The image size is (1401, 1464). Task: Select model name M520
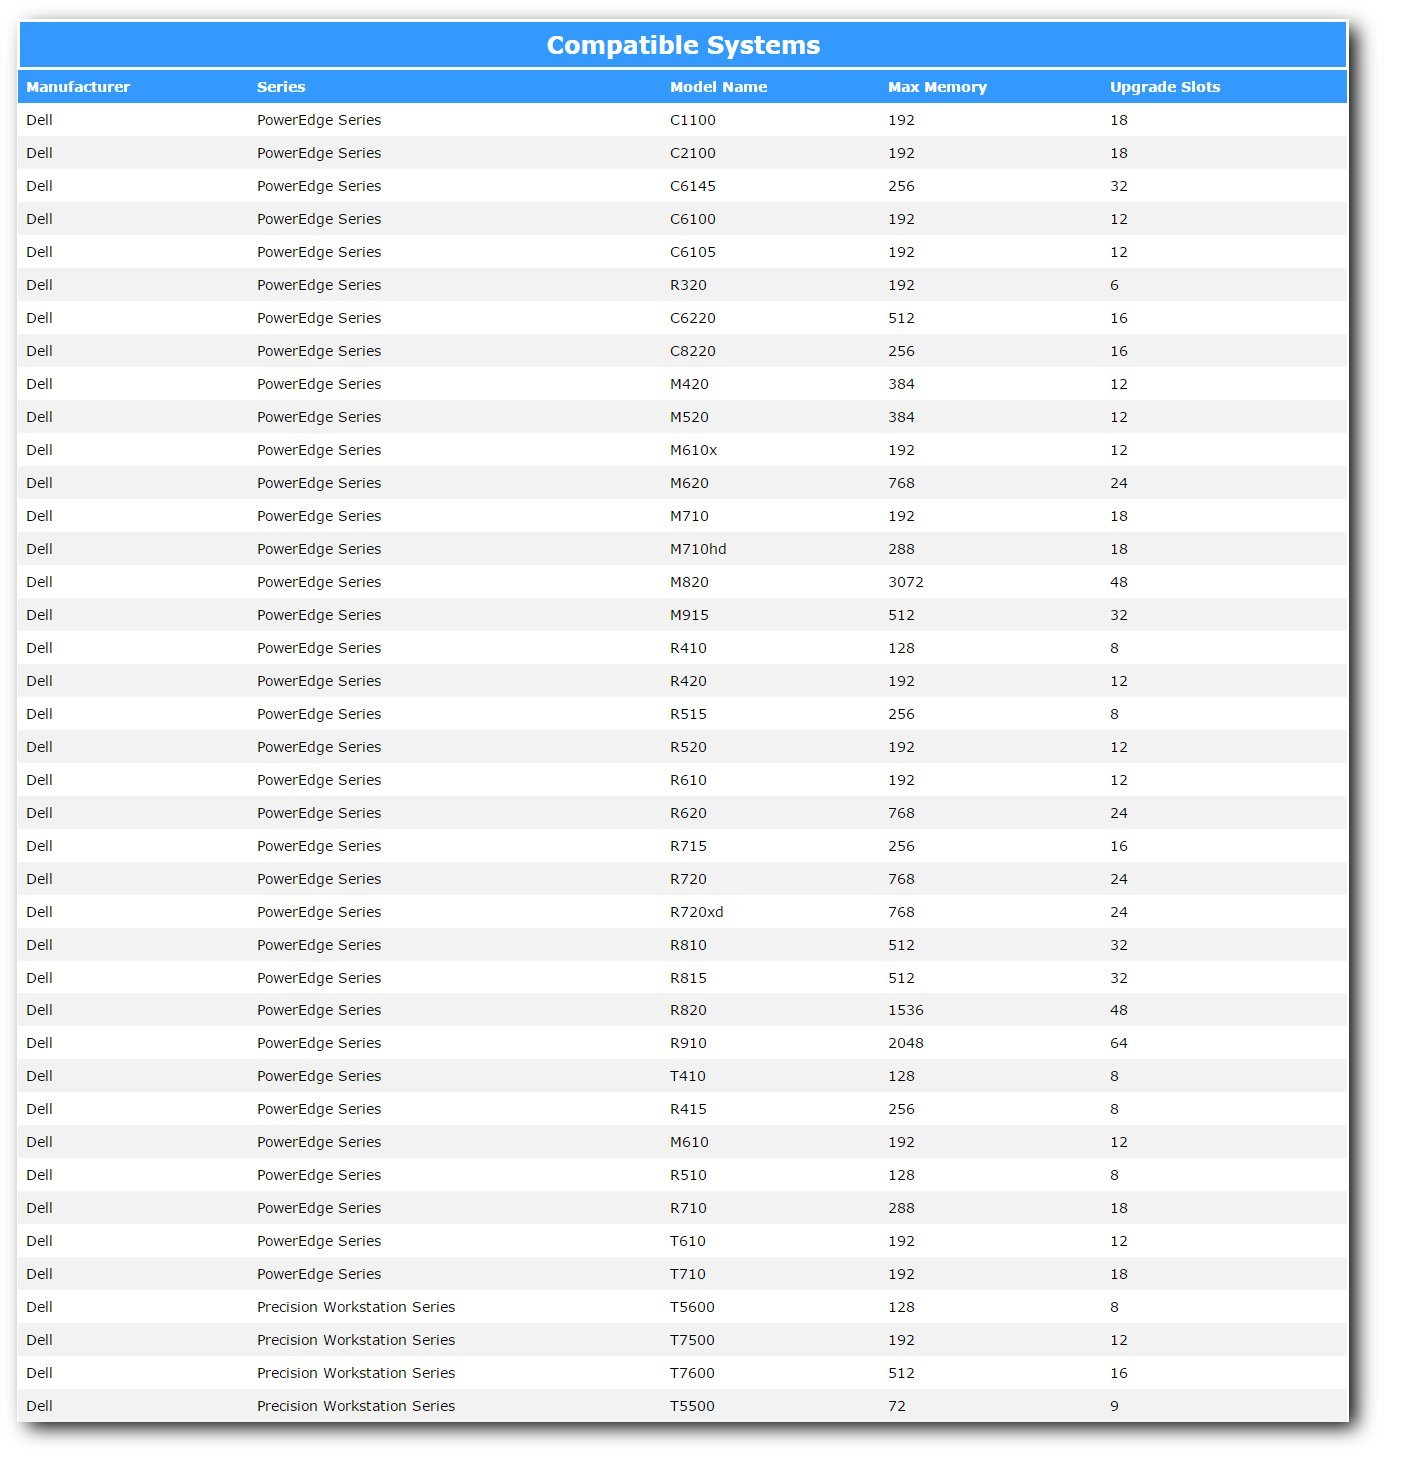point(689,417)
